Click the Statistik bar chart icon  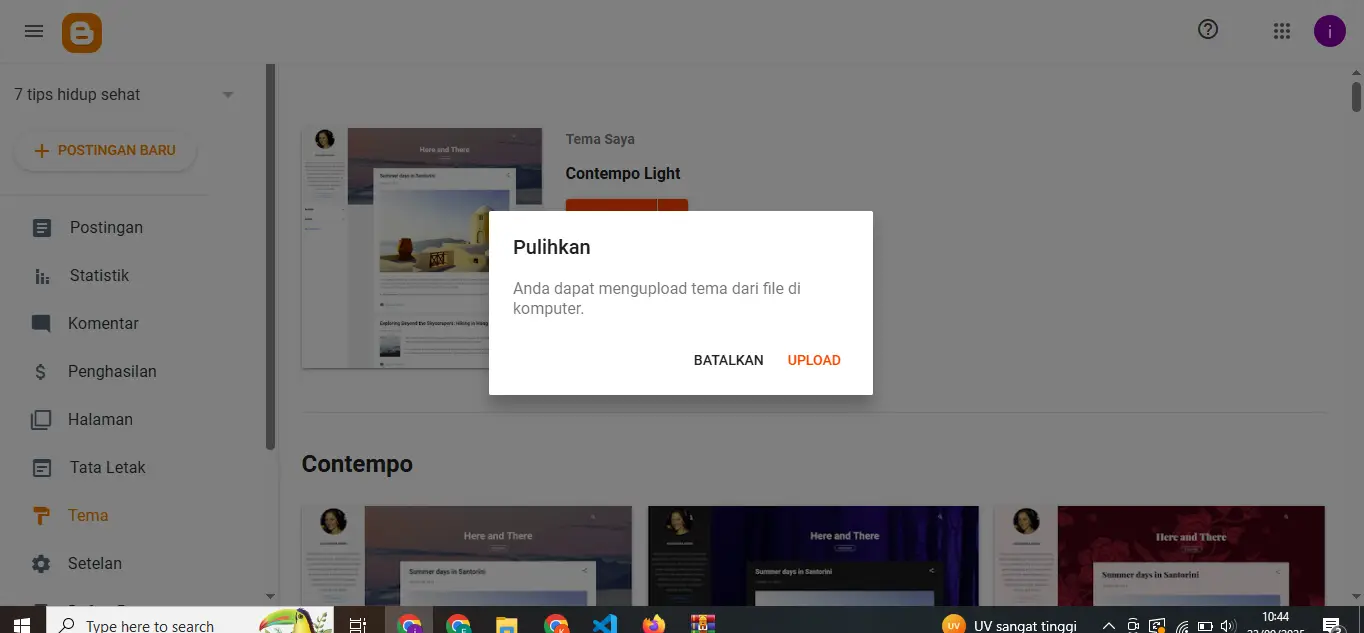pyautogui.click(x=41, y=276)
